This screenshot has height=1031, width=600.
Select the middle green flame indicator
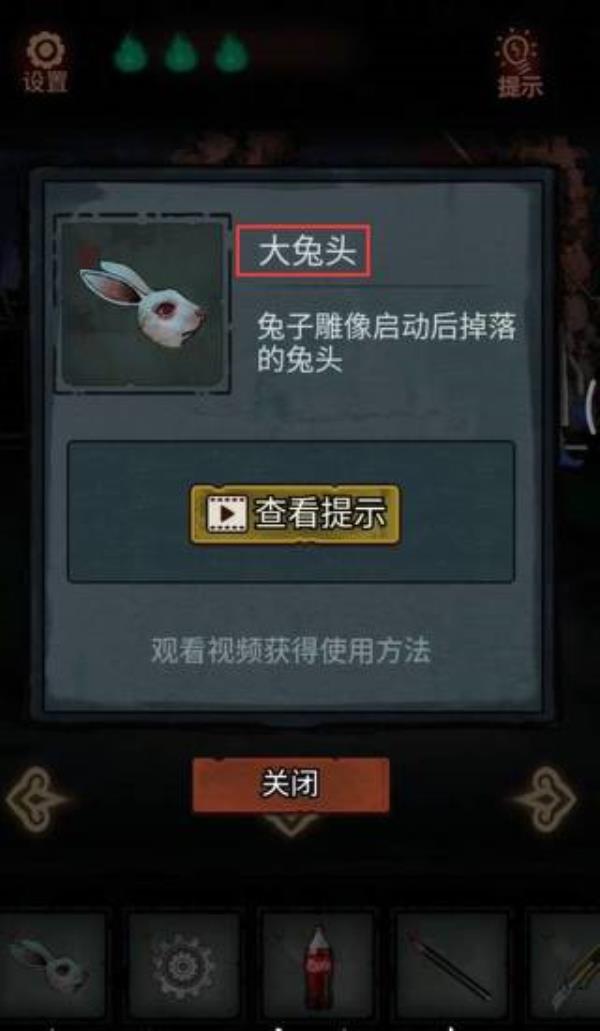pyautogui.click(x=181, y=53)
